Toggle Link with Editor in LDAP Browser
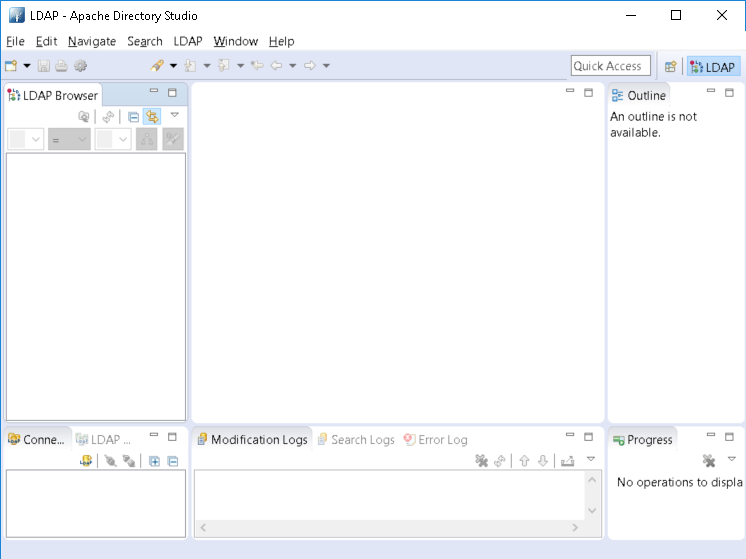 tap(152, 117)
